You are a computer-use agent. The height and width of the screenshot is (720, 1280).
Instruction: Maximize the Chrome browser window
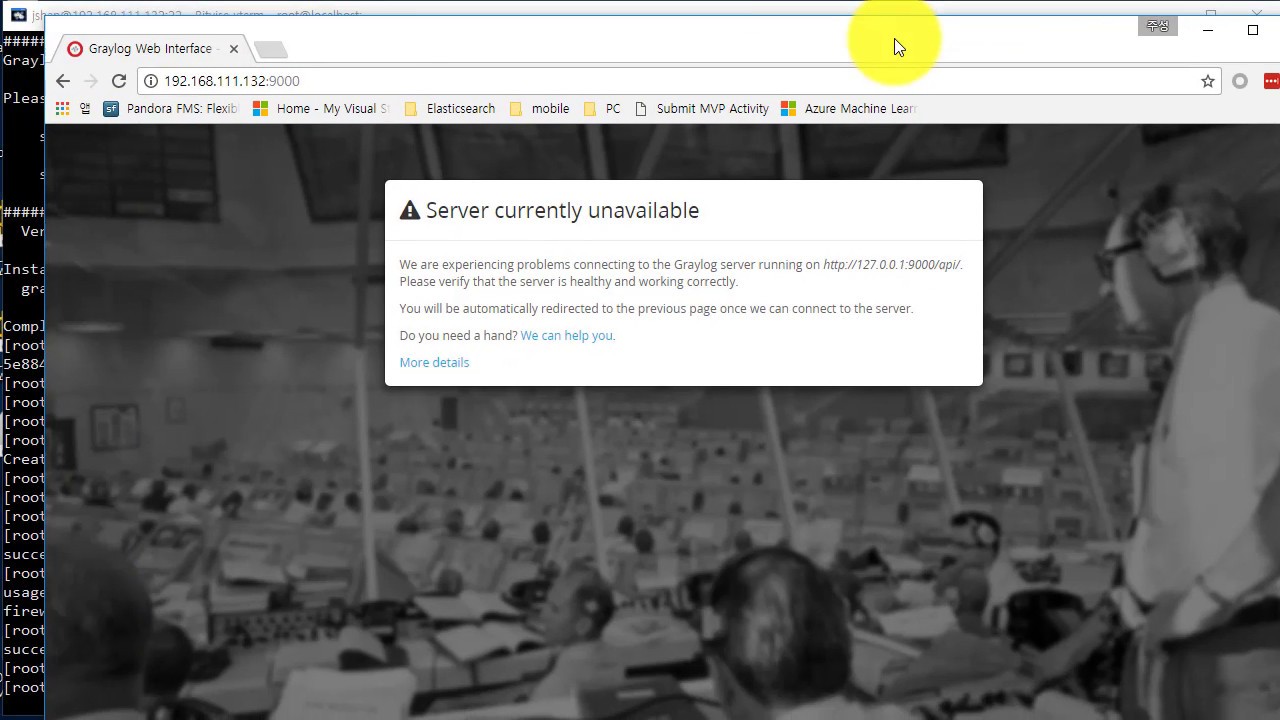point(1253,30)
